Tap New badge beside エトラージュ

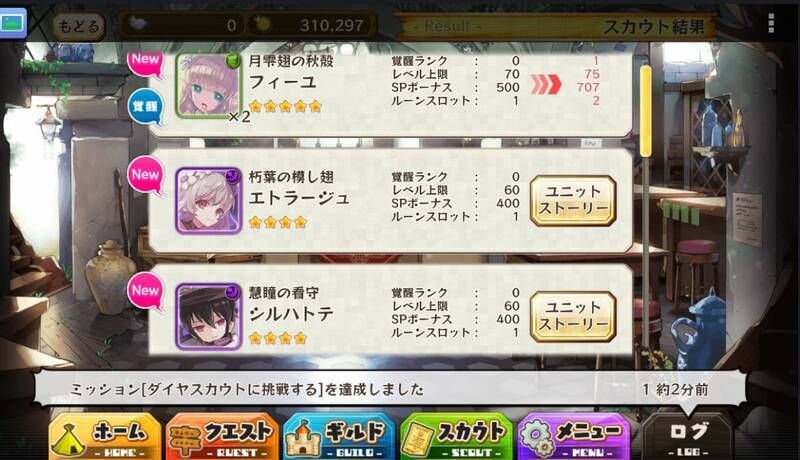click(145, 175)
